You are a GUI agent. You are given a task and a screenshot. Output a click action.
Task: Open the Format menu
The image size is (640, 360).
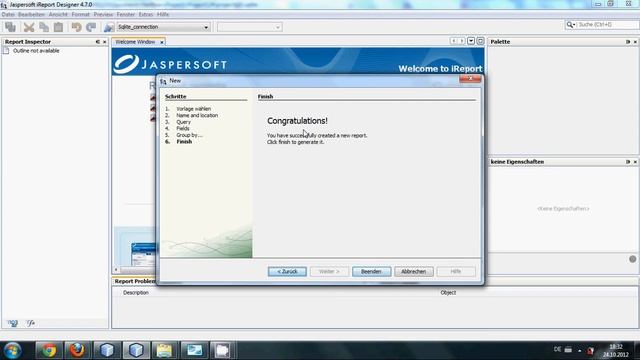(80, 14)
